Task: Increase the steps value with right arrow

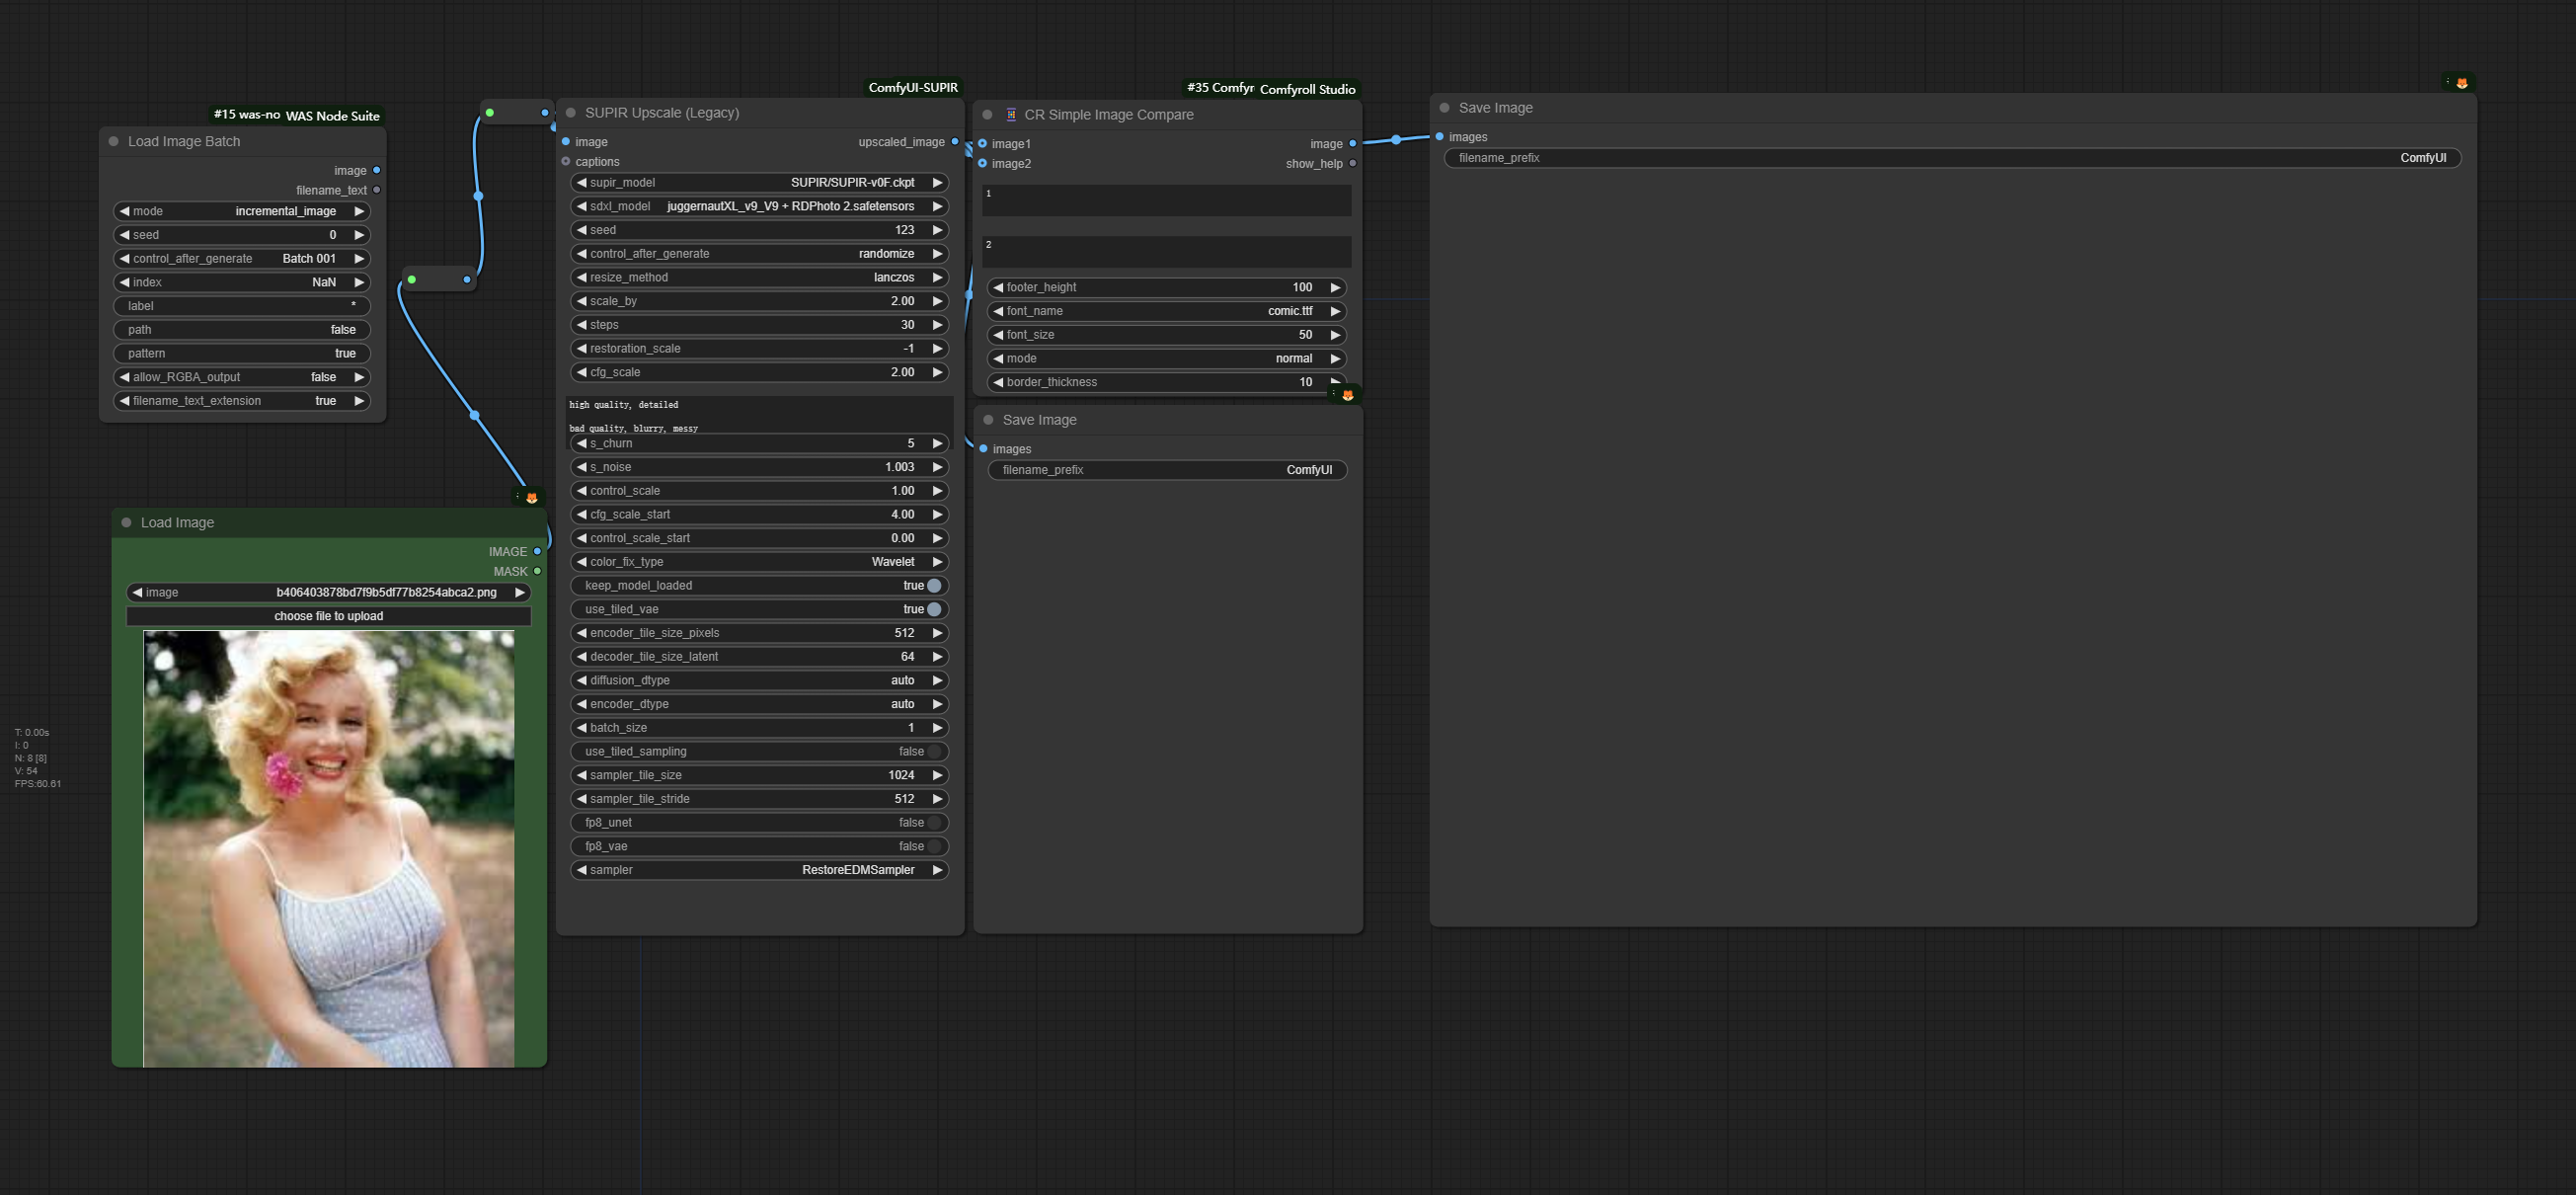Action: 937,325
